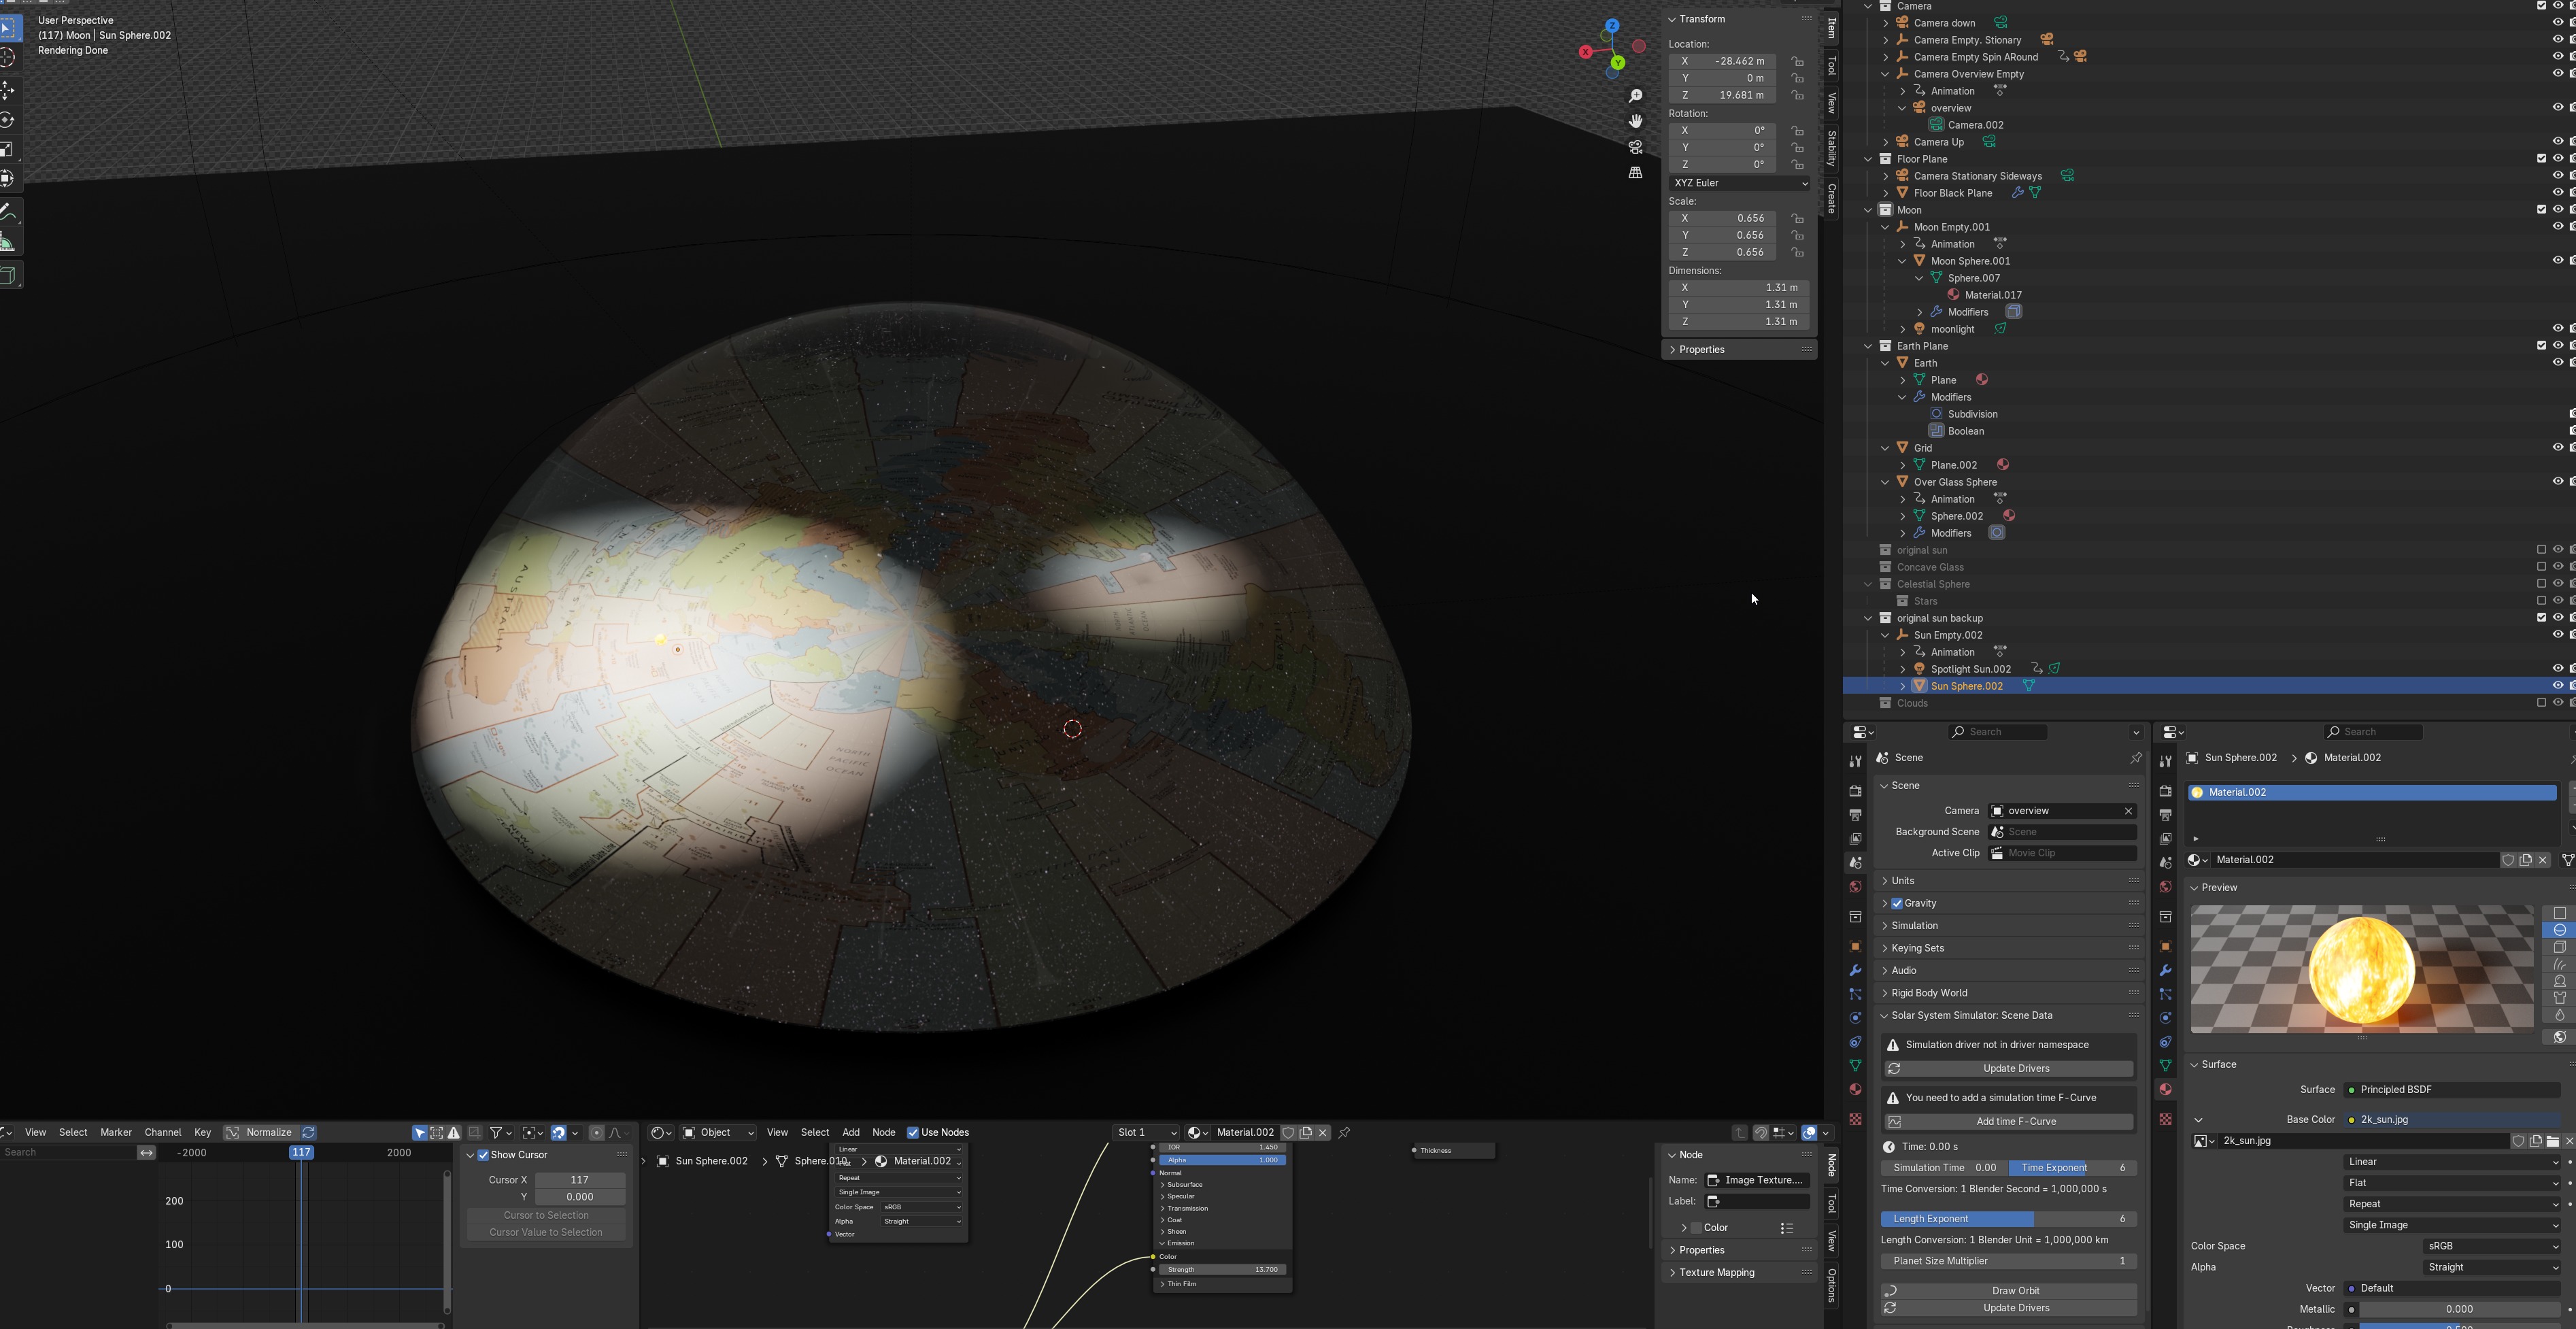Click the Draw Orbit button
The width and height of the screenshot is (2576, 1329).
point(2015,1290)
